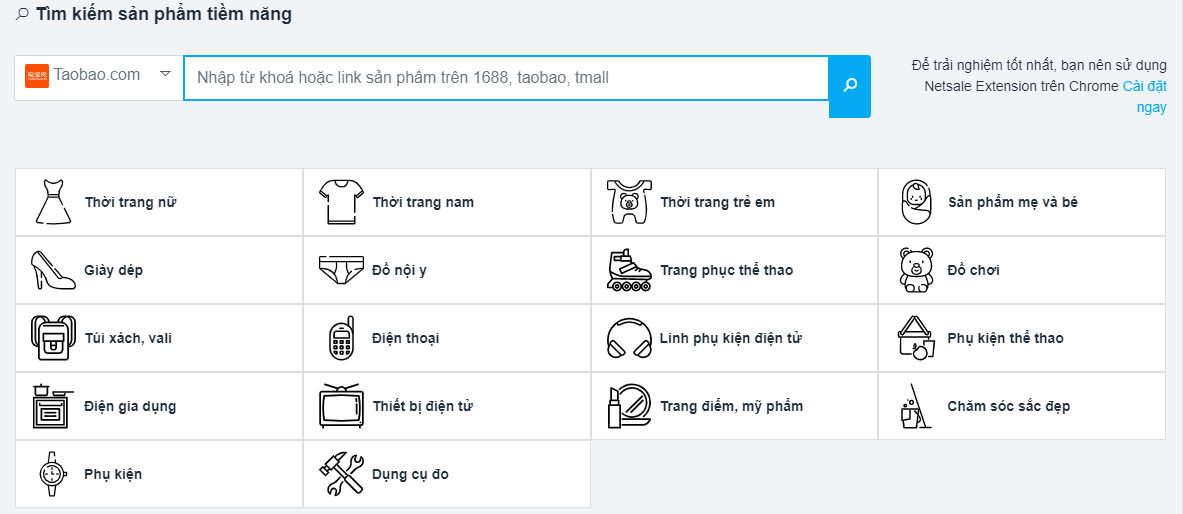1183x514 pixels.
Task: Select the mobile phone Điện thoại icon
Action: coord(341,338)
